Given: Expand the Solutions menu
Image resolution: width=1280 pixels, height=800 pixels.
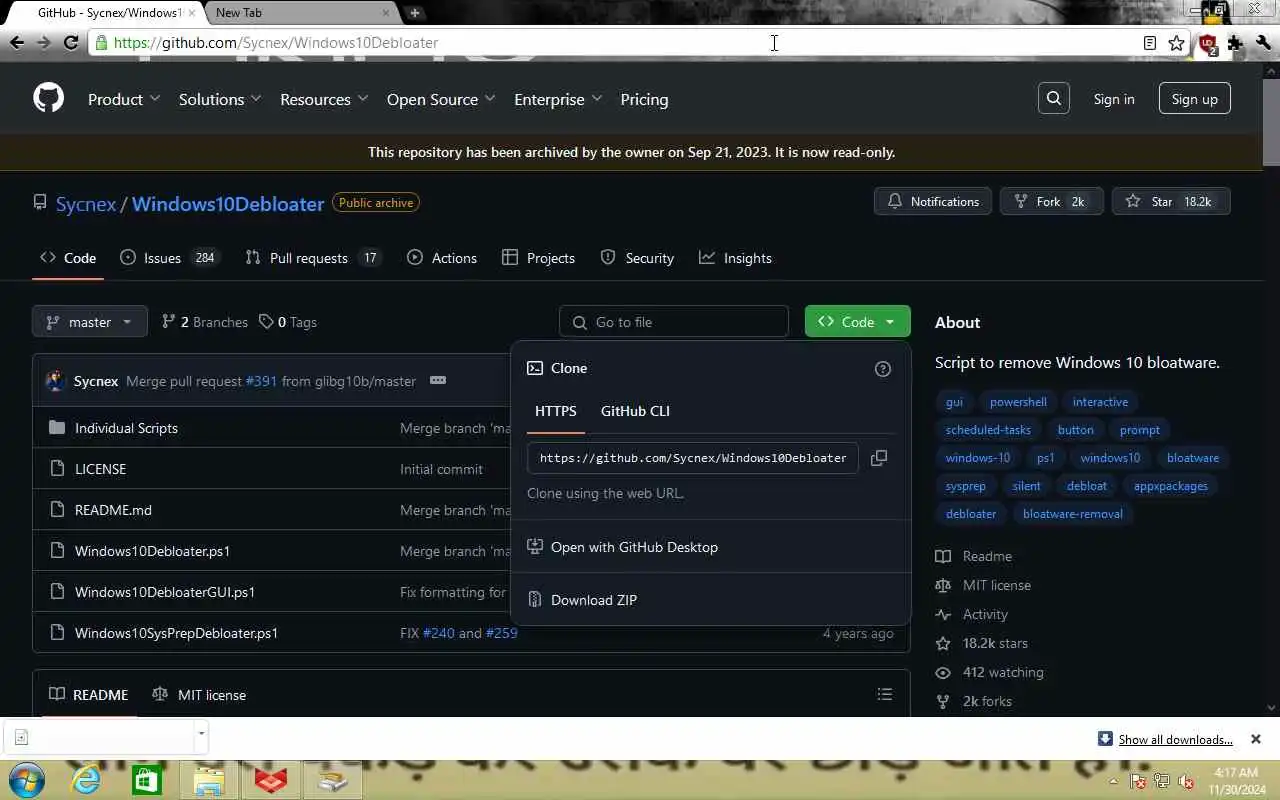Looking at the screenshot, I should (220, 99).
